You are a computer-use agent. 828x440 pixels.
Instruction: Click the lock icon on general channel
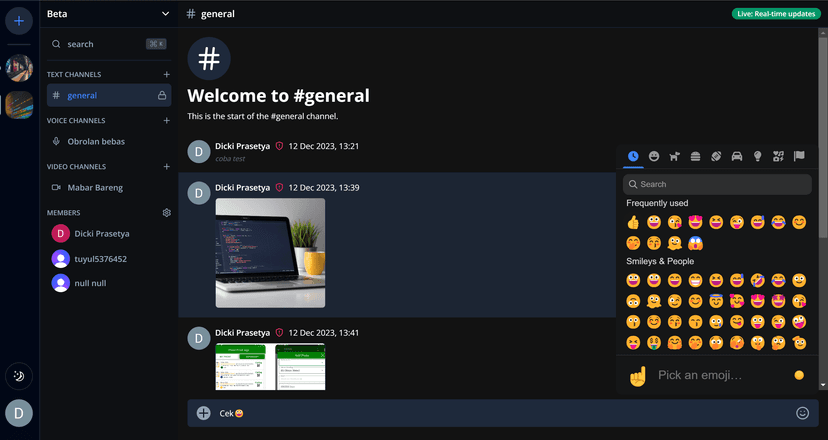[162, 96]
